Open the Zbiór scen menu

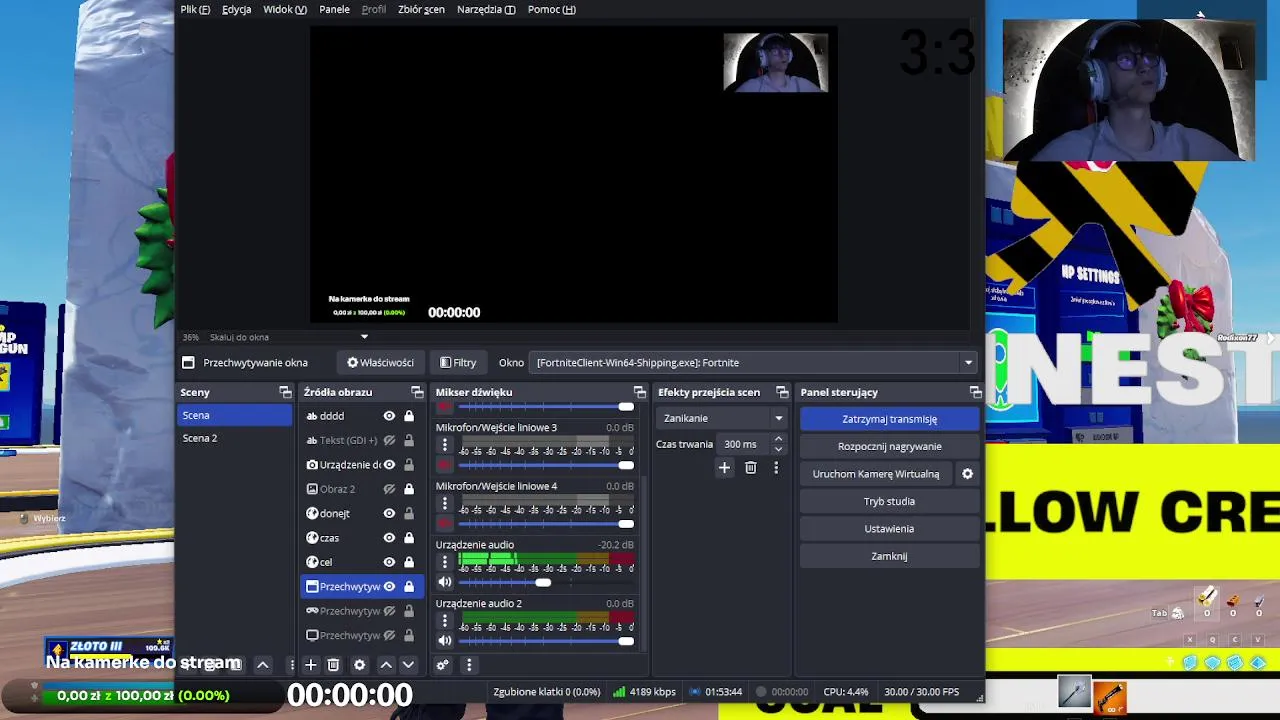tap(421, 9)
